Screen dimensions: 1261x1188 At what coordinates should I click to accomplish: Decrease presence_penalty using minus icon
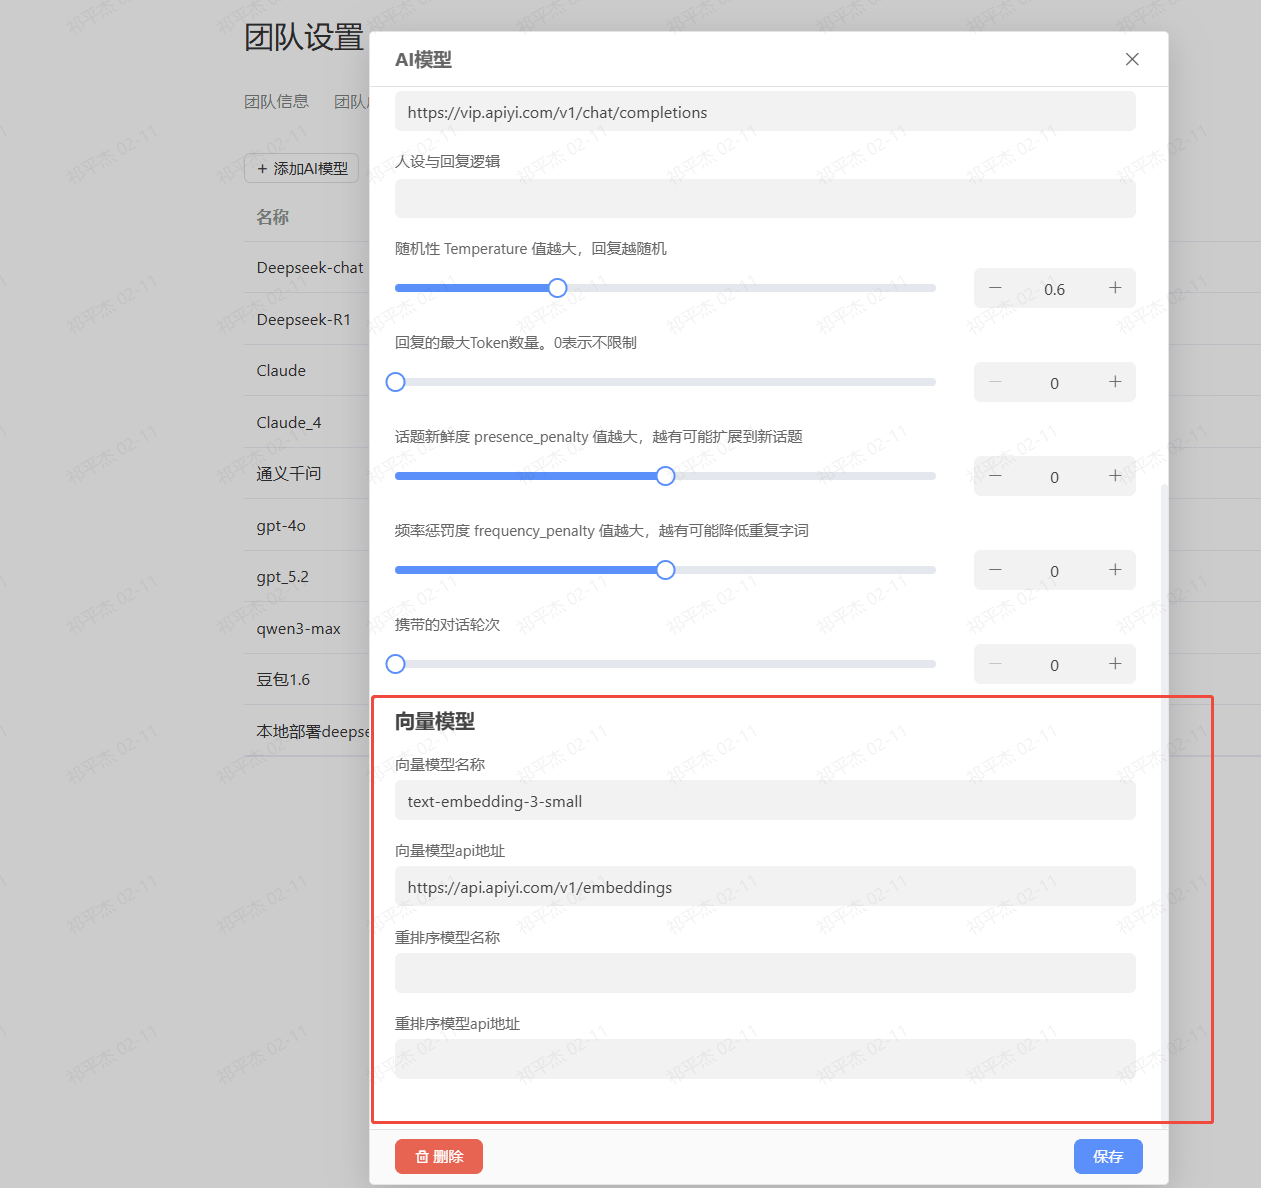995,476
